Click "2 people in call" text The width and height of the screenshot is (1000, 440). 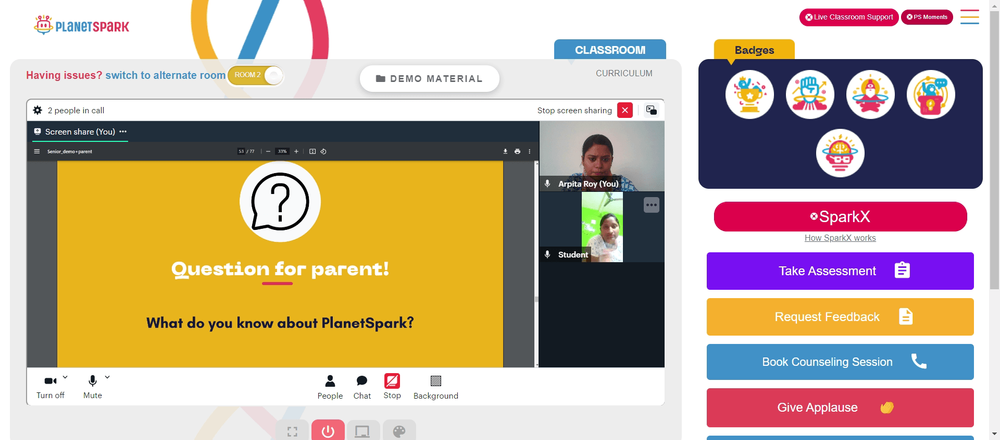tap(76, 110)
